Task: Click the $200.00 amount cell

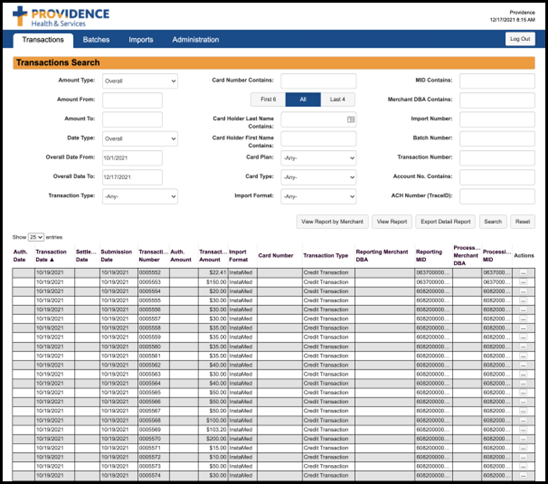Action: coord(213,439)
